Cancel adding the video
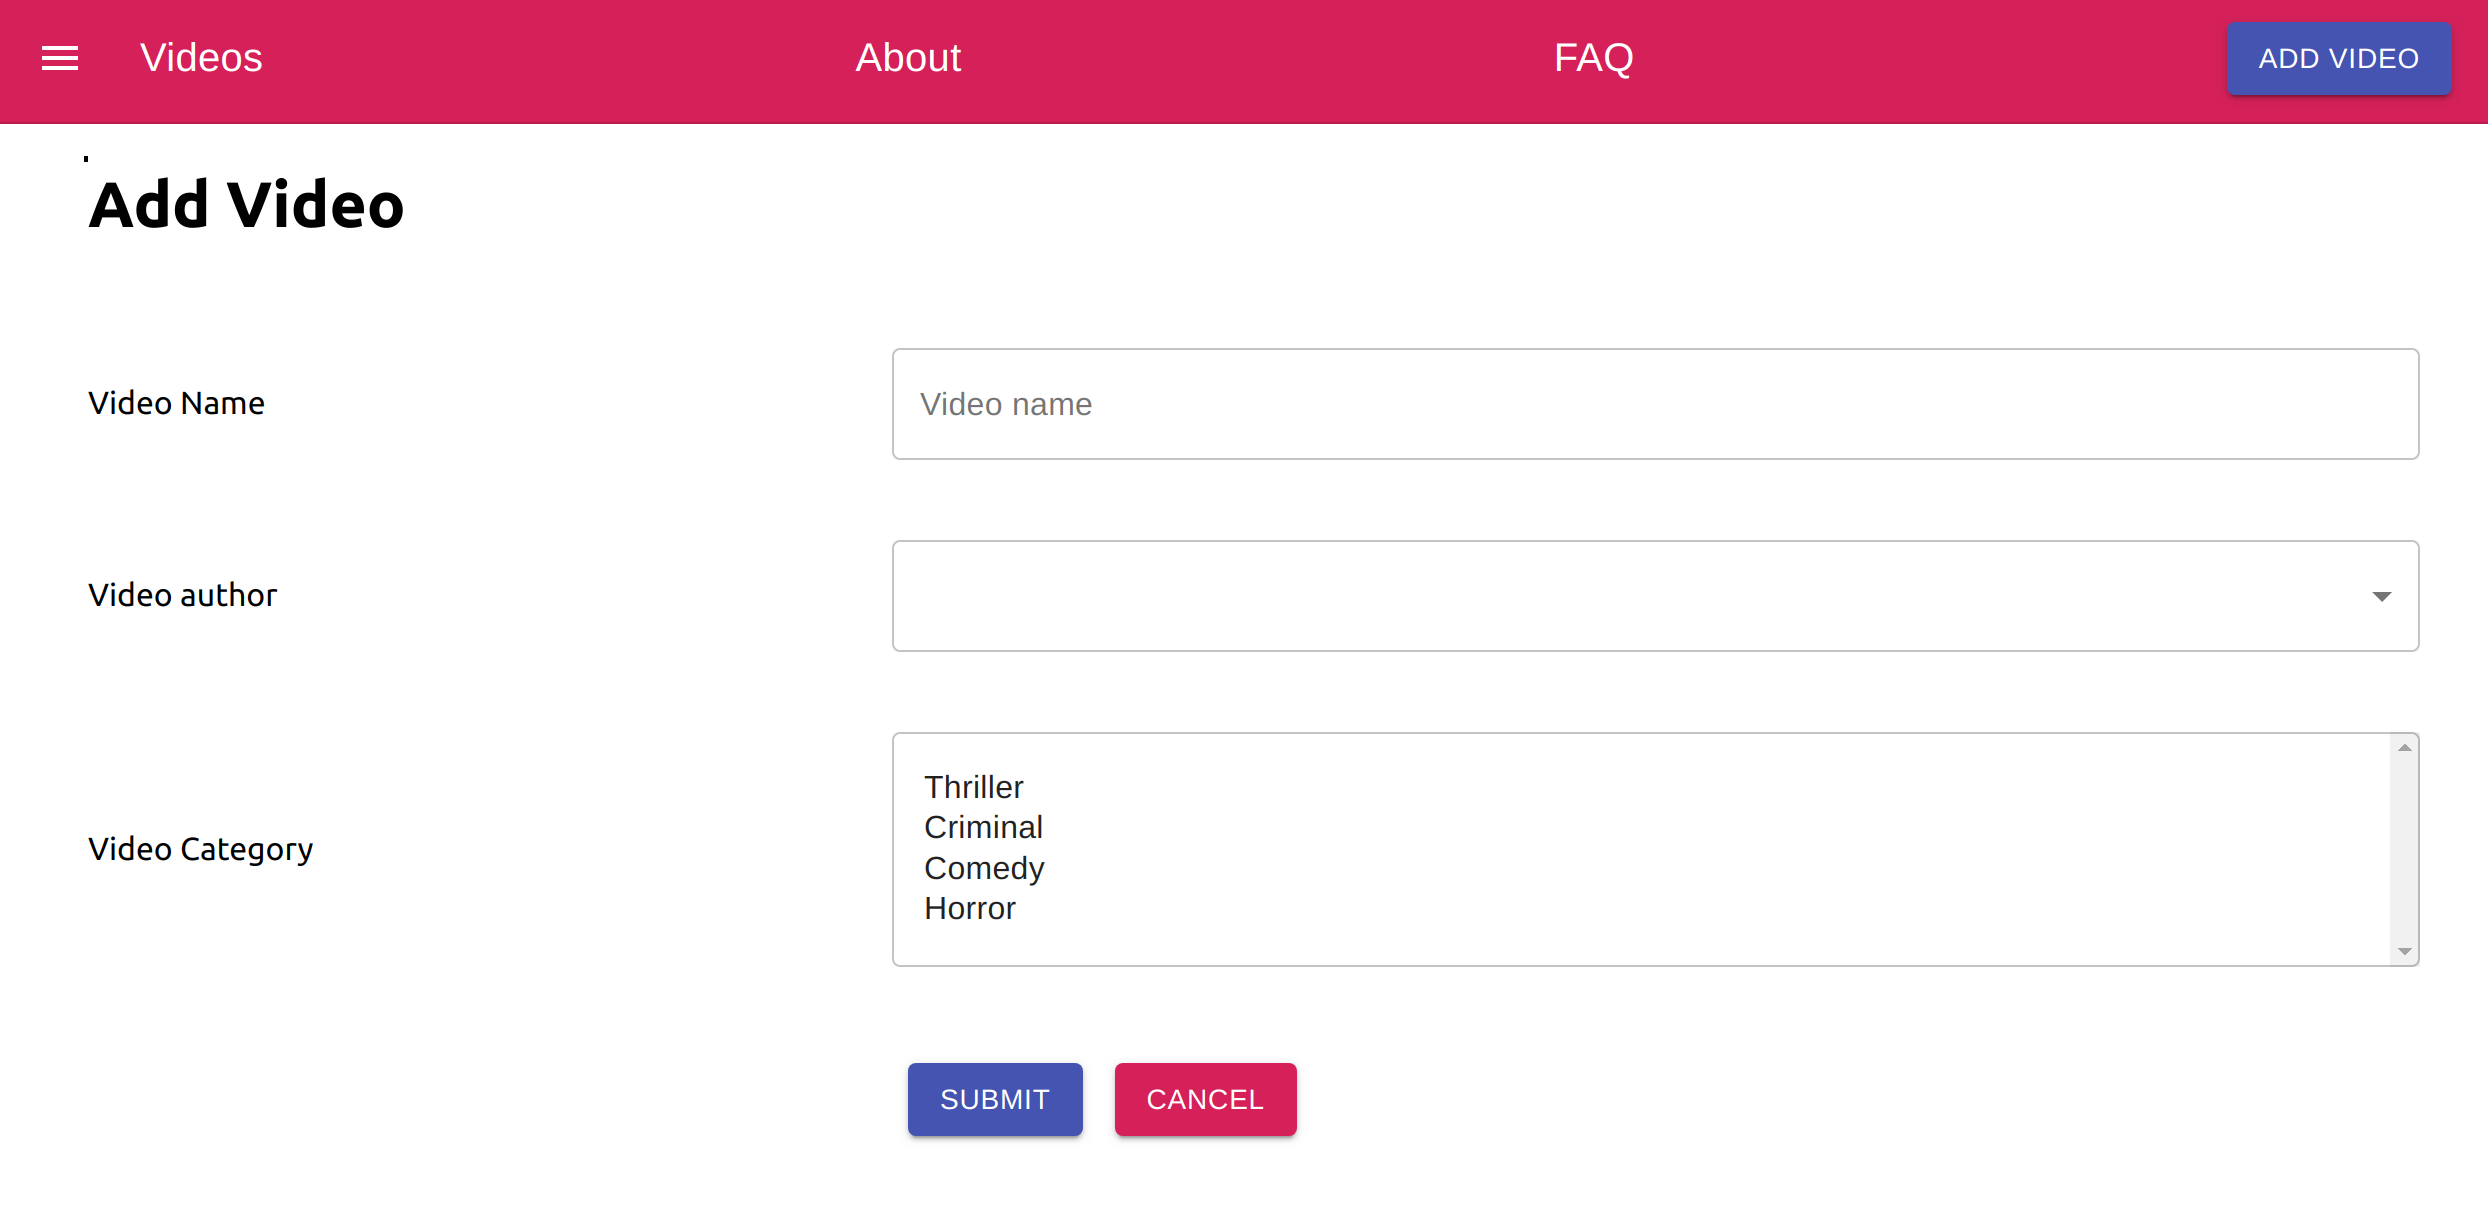Viewport: 2488px width, 1230px height. 1205,1099
